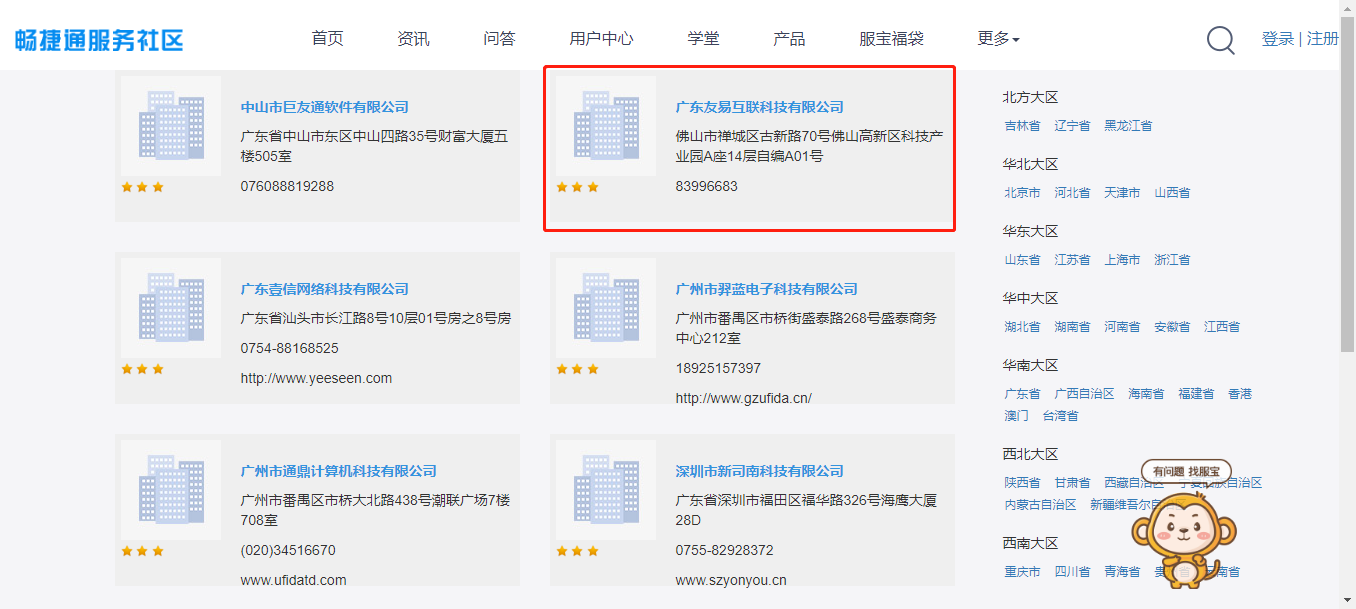Click the vertical page scrollbar
This screenshot has height=609, width=1356.
[1347, 200]
